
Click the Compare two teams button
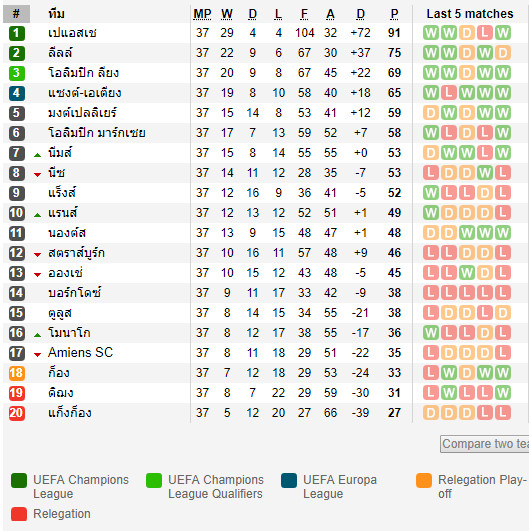click(485, 444)
